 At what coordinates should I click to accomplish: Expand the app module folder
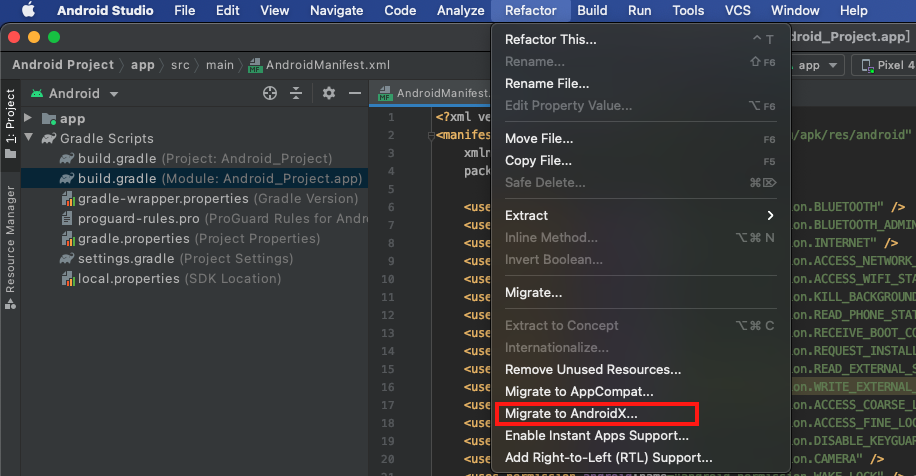click(28, 119)
